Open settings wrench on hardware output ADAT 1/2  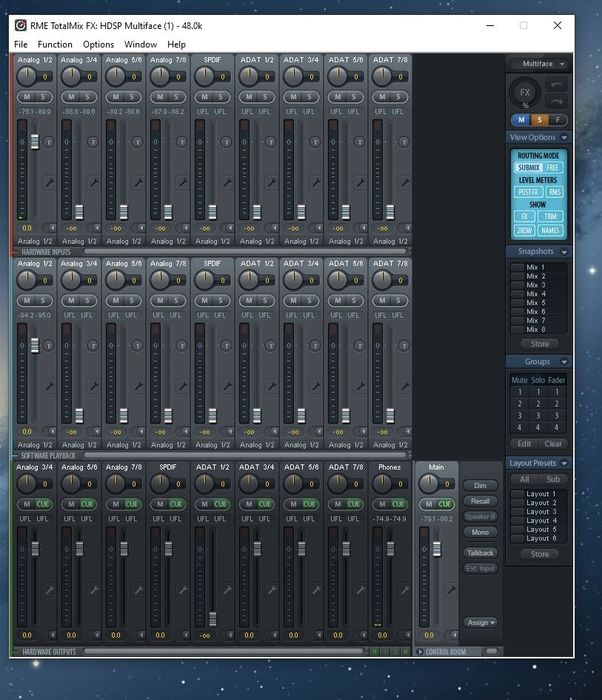227,590
